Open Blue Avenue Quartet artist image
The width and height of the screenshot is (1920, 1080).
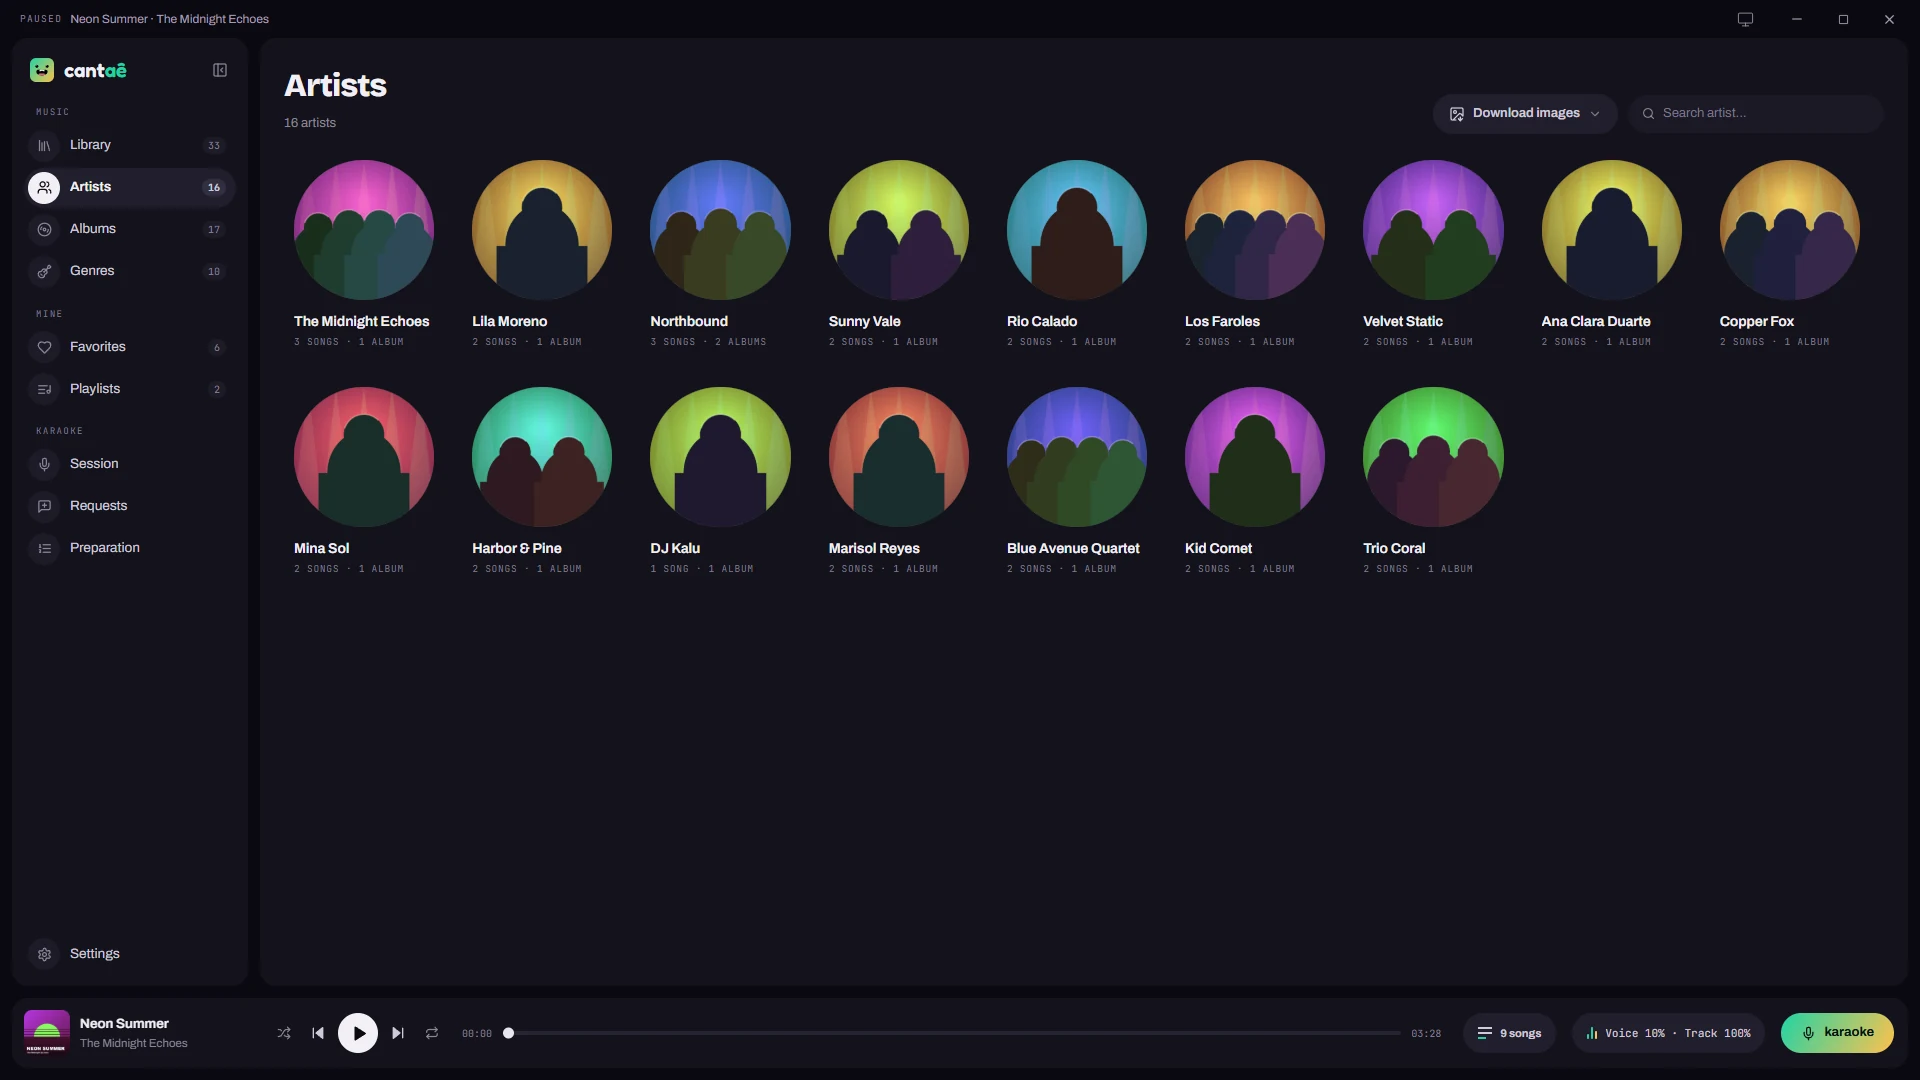1077,457
